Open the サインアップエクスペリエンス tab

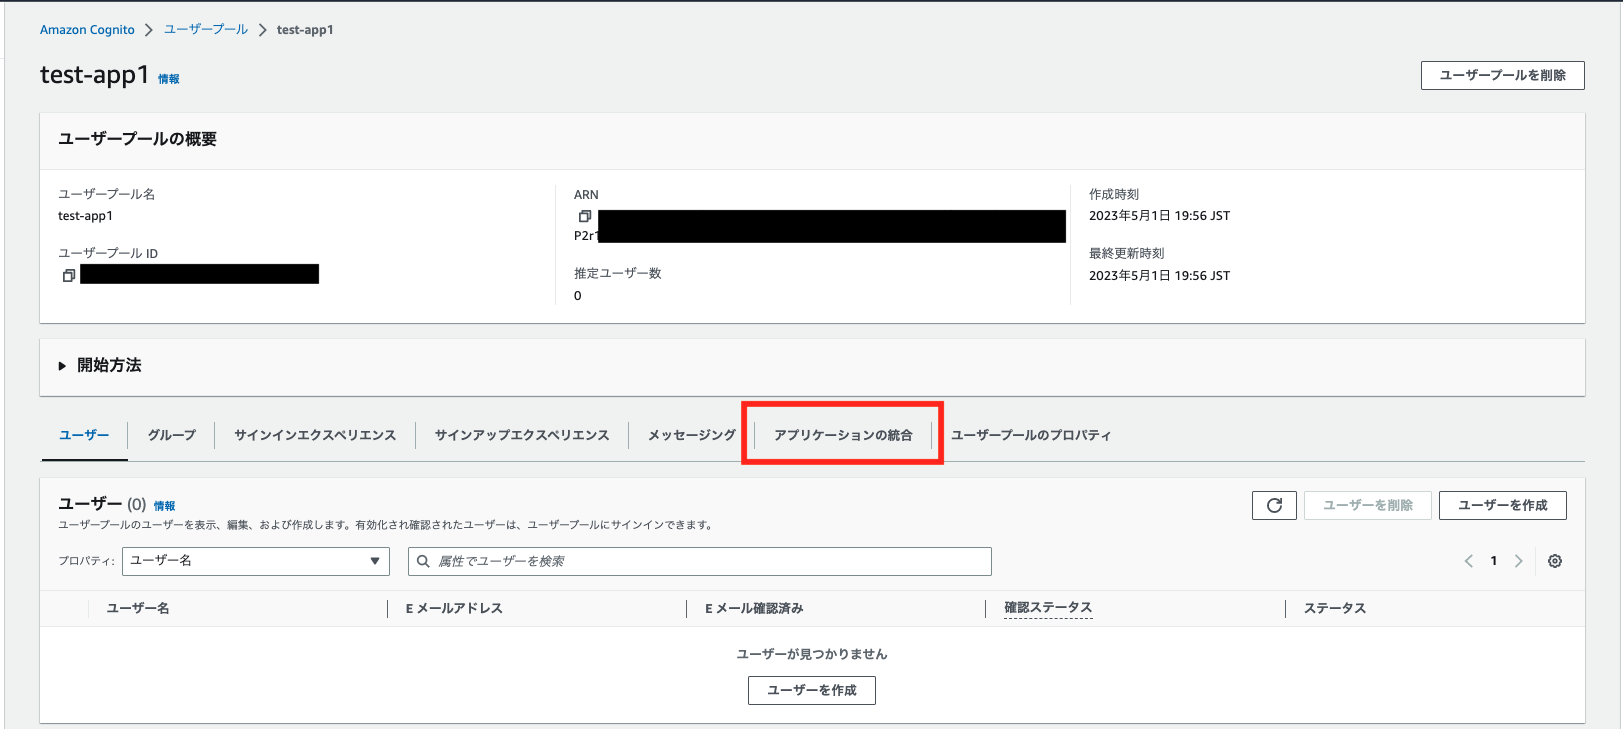pos(522,435)
